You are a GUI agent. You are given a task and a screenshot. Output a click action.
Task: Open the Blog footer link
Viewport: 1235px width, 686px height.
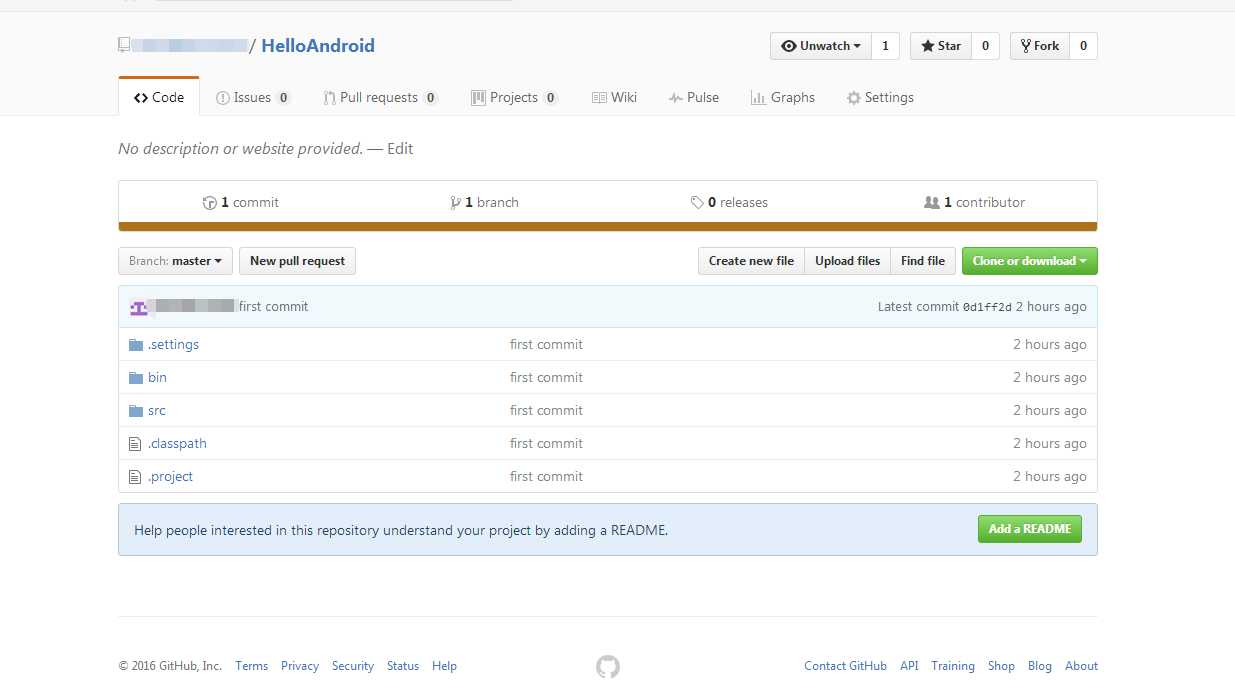tap(1040, 666)
